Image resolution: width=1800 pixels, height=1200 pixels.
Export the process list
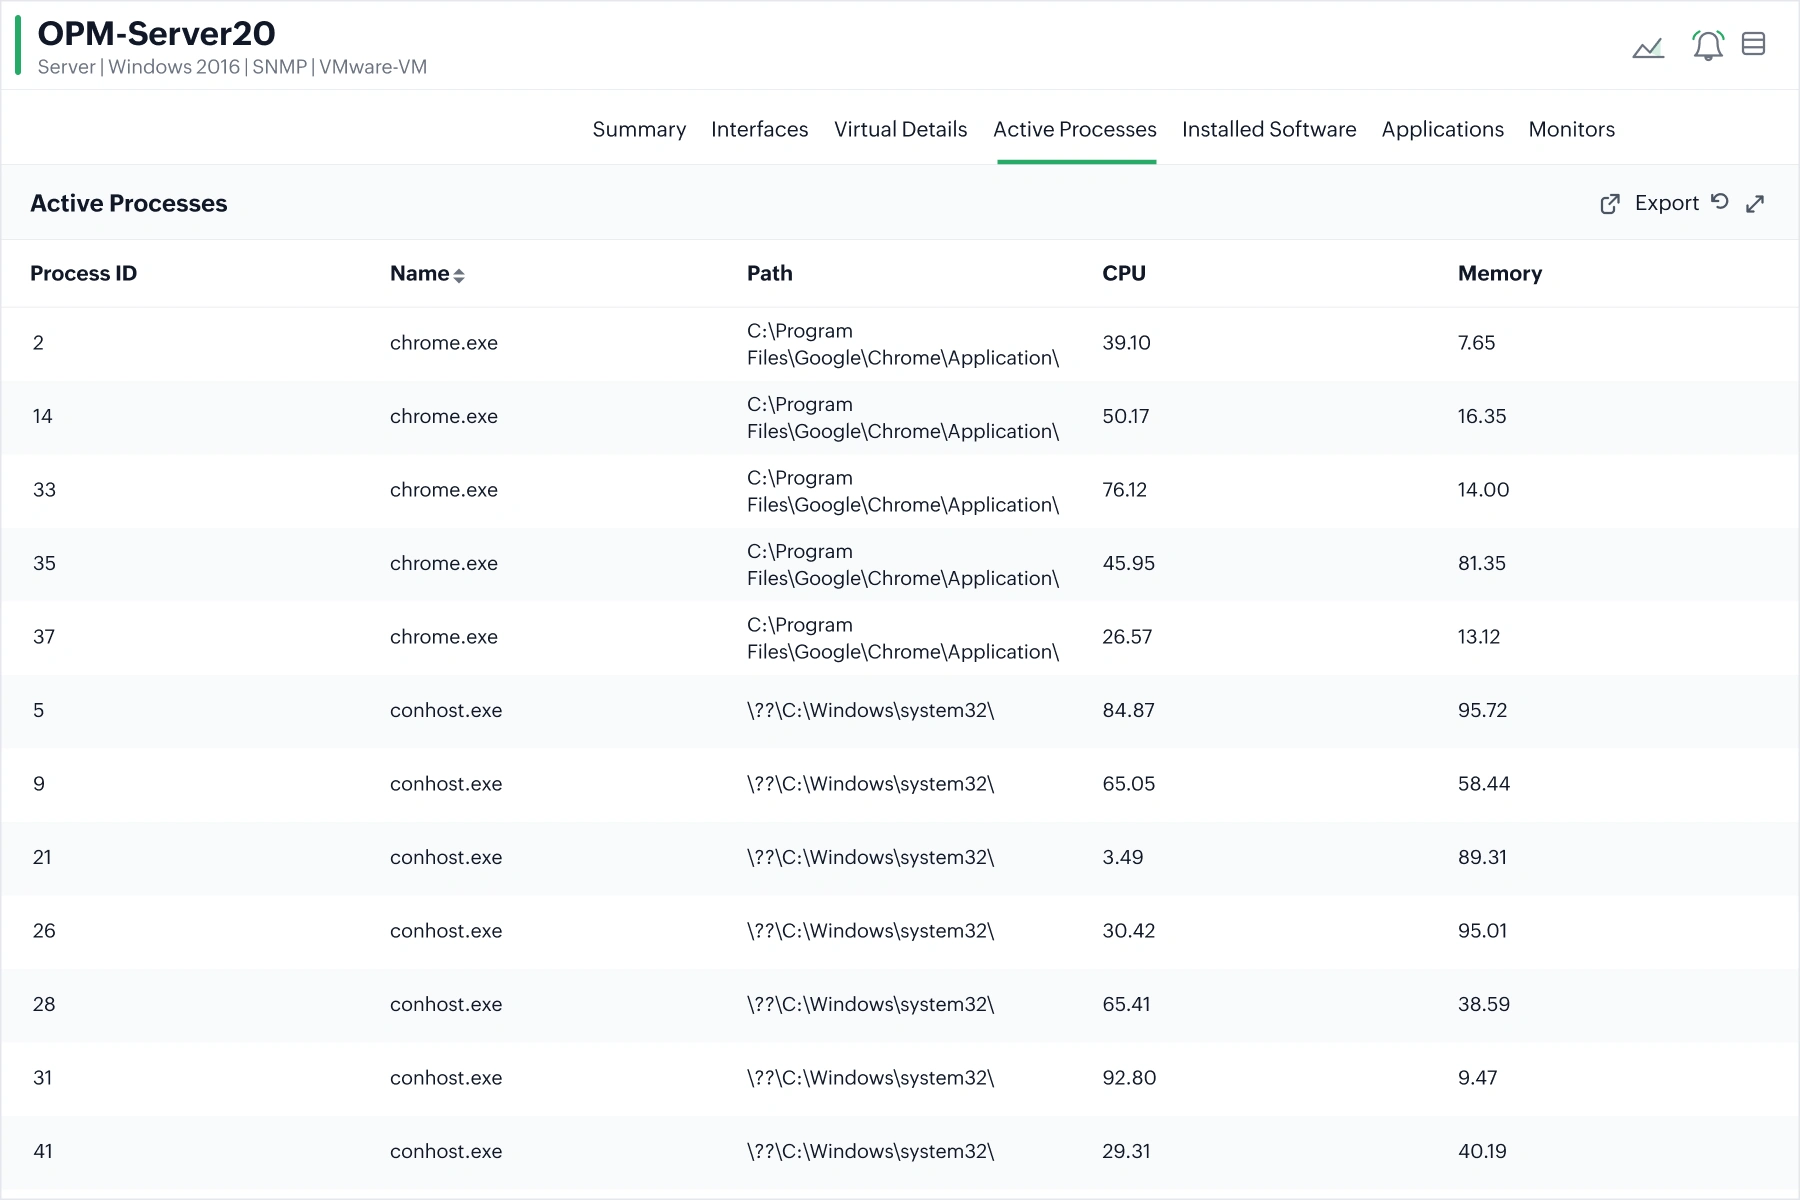pyautogui.click(x=1666, y=203)
